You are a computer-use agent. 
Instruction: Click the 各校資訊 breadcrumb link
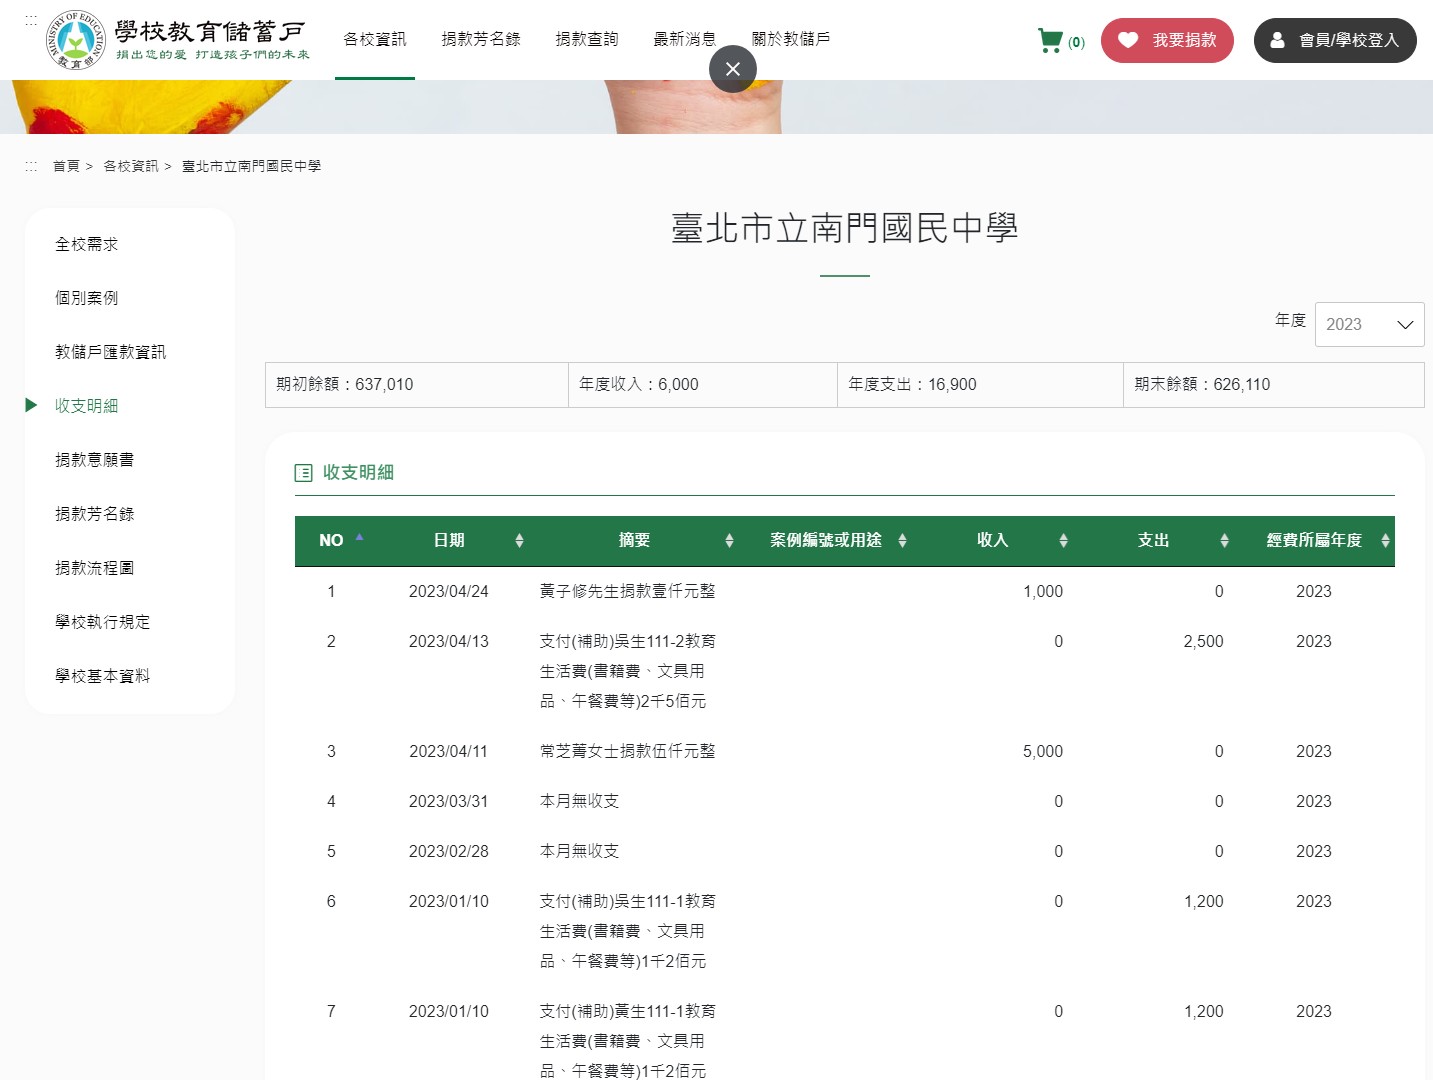[x=131, y=166]
